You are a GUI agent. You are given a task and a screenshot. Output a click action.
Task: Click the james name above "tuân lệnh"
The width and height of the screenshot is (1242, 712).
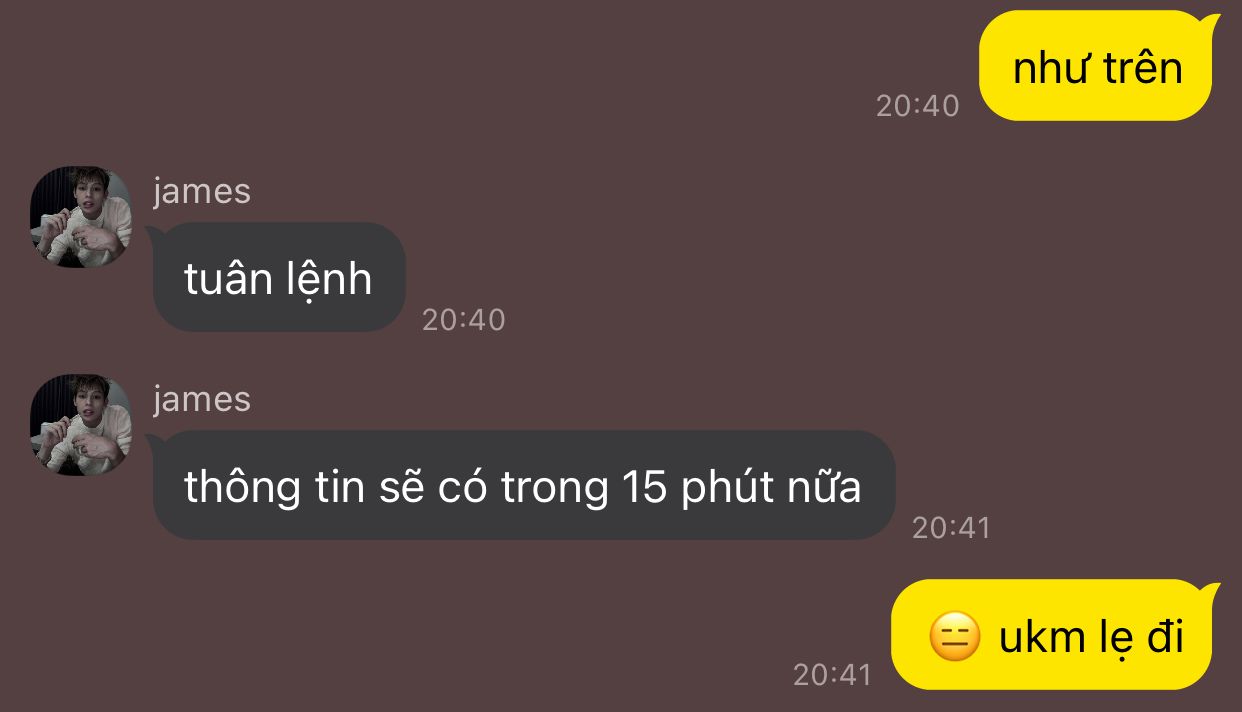click(x=202, y=190)
